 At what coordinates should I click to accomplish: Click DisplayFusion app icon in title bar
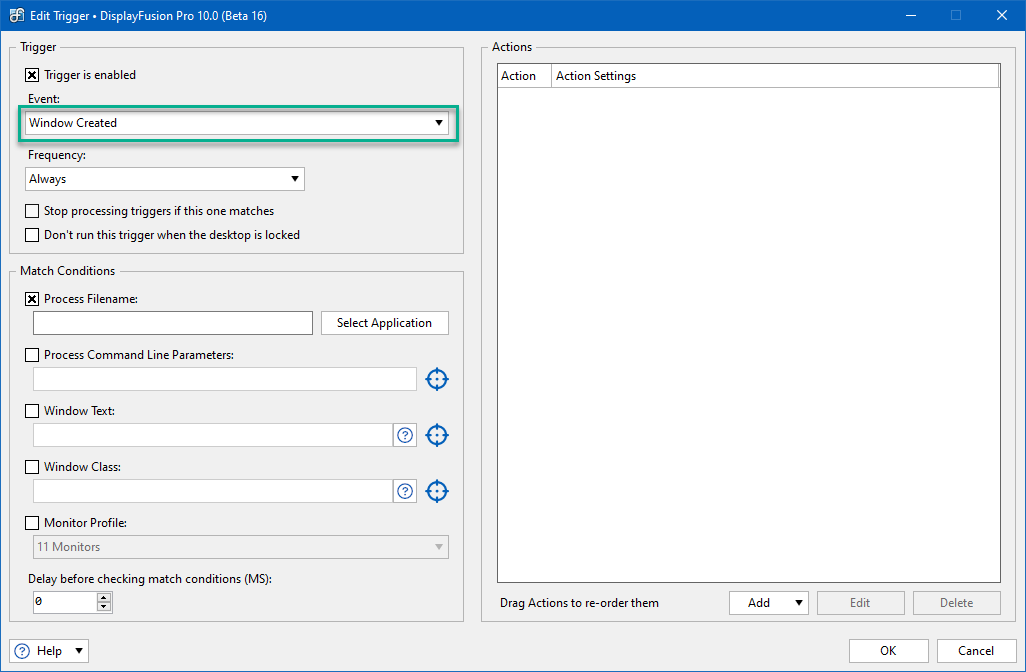(17, 16)
